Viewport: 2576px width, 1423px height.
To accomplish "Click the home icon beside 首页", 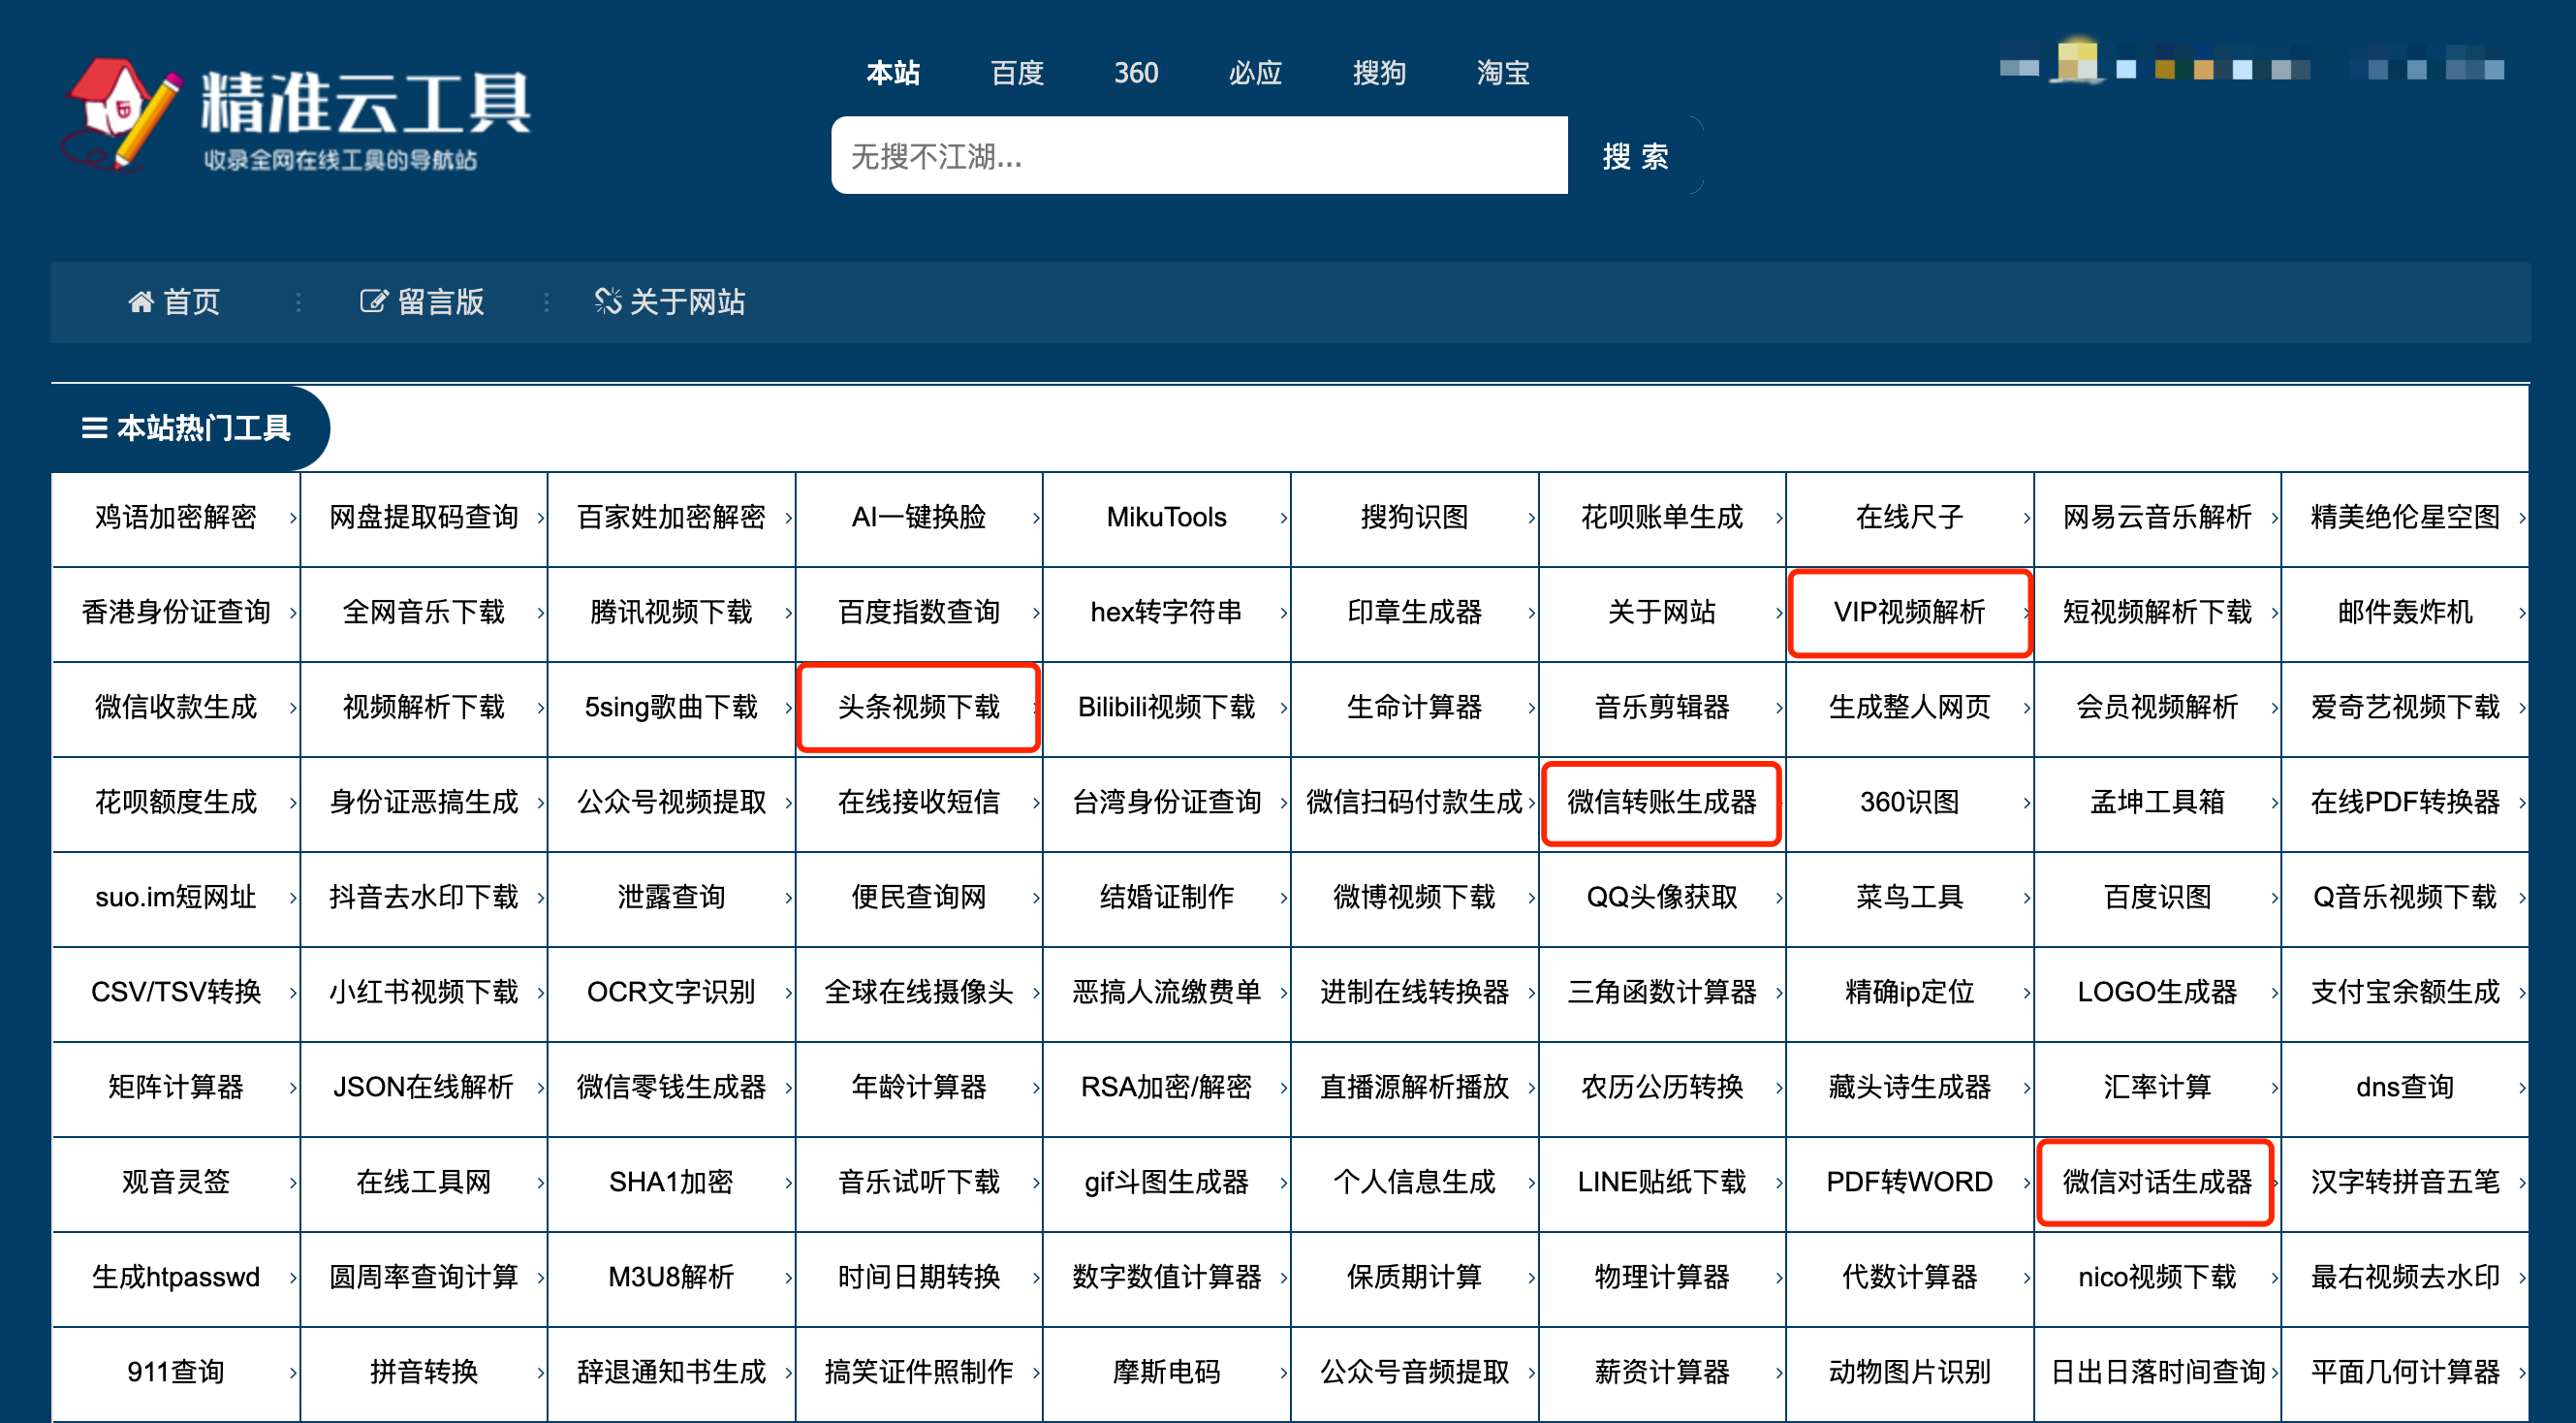I will 141,301.
